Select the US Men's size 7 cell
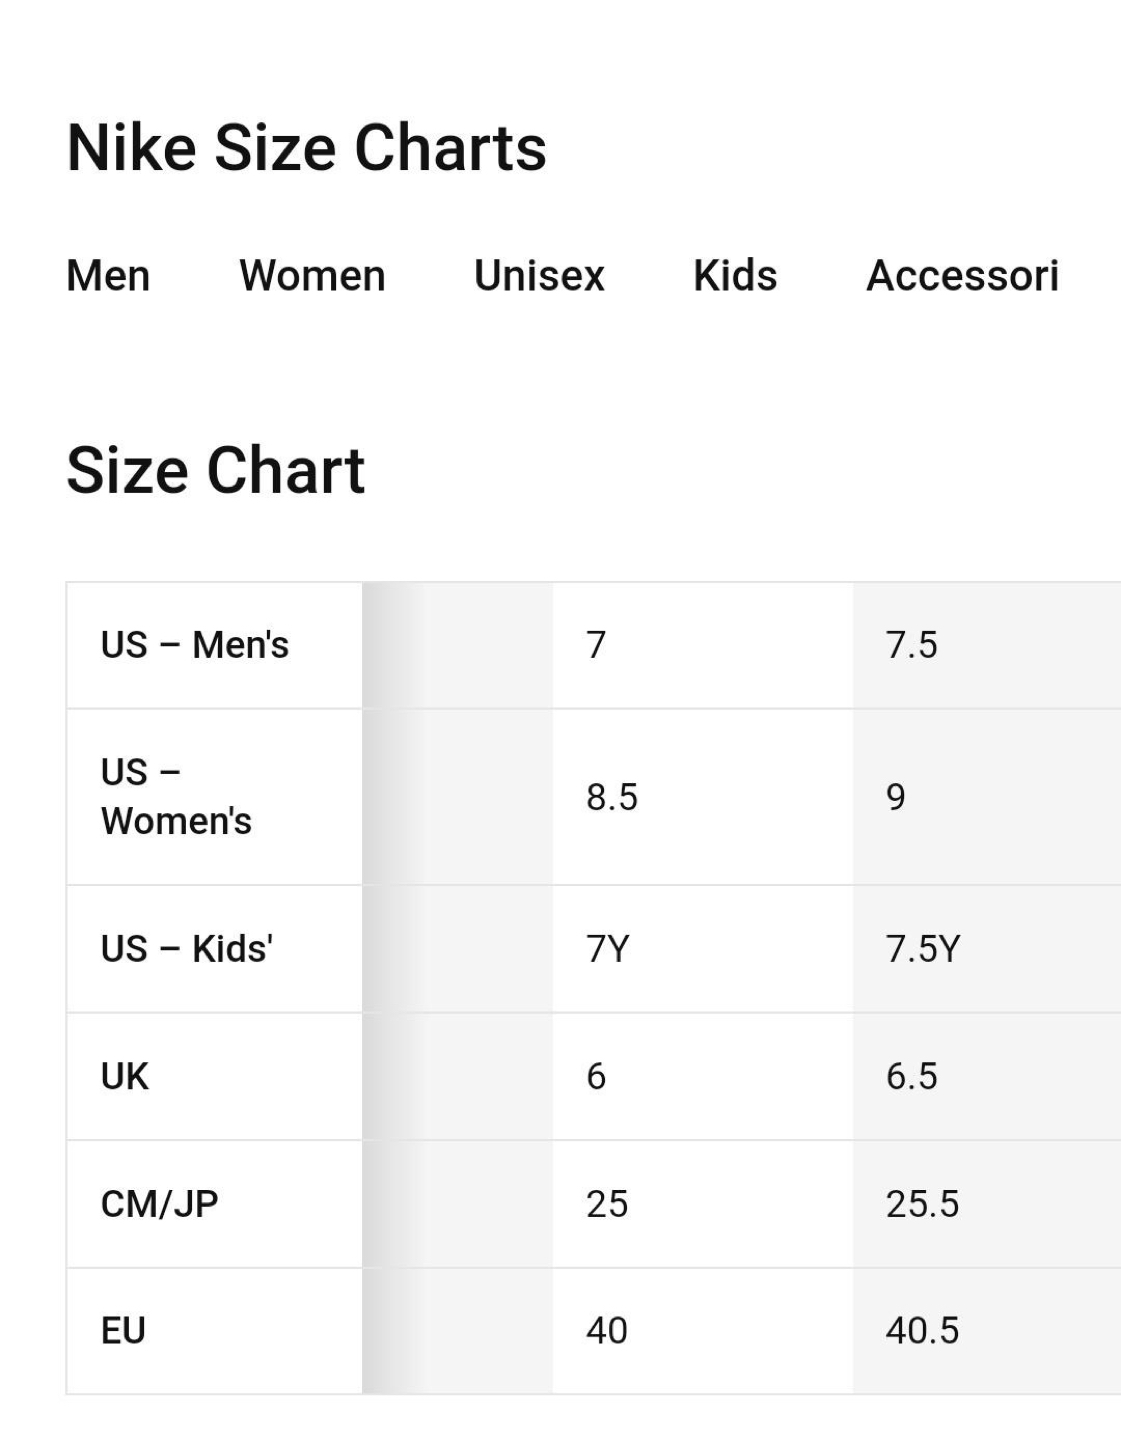1121x1440 pixels. point(597,646)
